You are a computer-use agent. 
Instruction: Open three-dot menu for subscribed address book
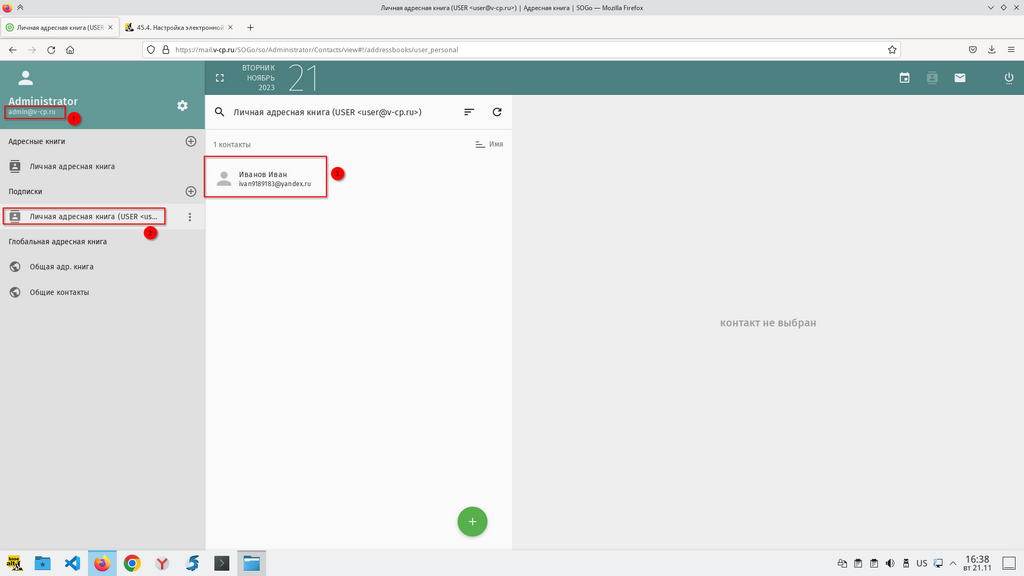[x=190, y=217]
